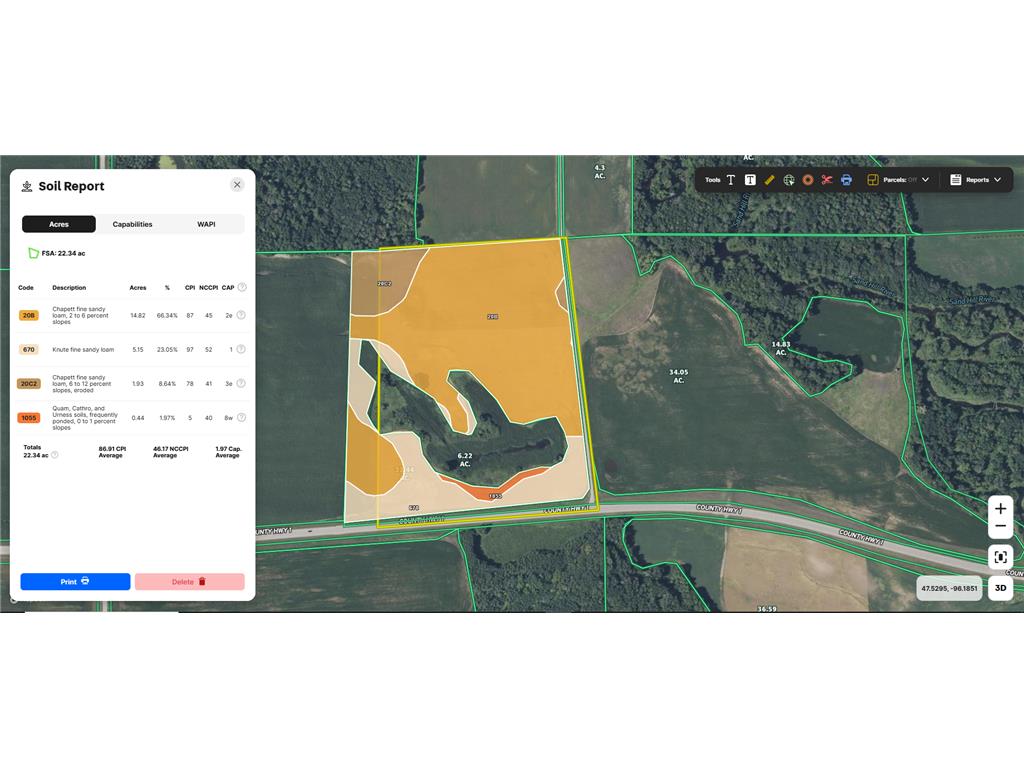Select the Acres tab
Screen dimensions: 1024x768
point(59,224)
